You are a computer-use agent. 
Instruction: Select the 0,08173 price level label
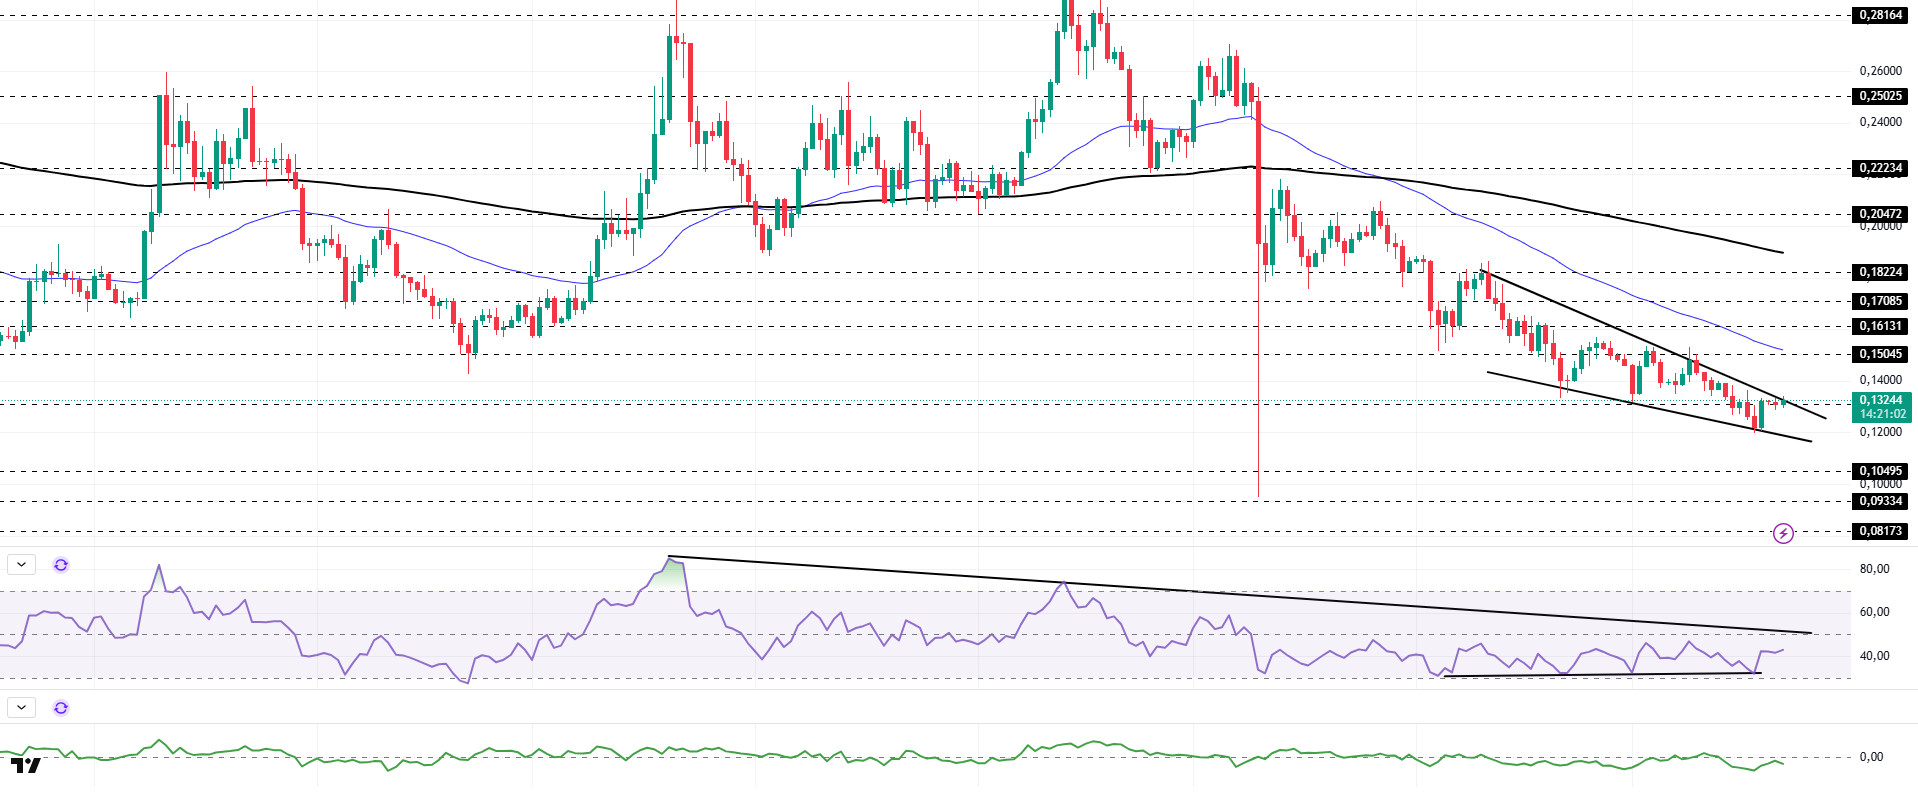click(1880, 531)
